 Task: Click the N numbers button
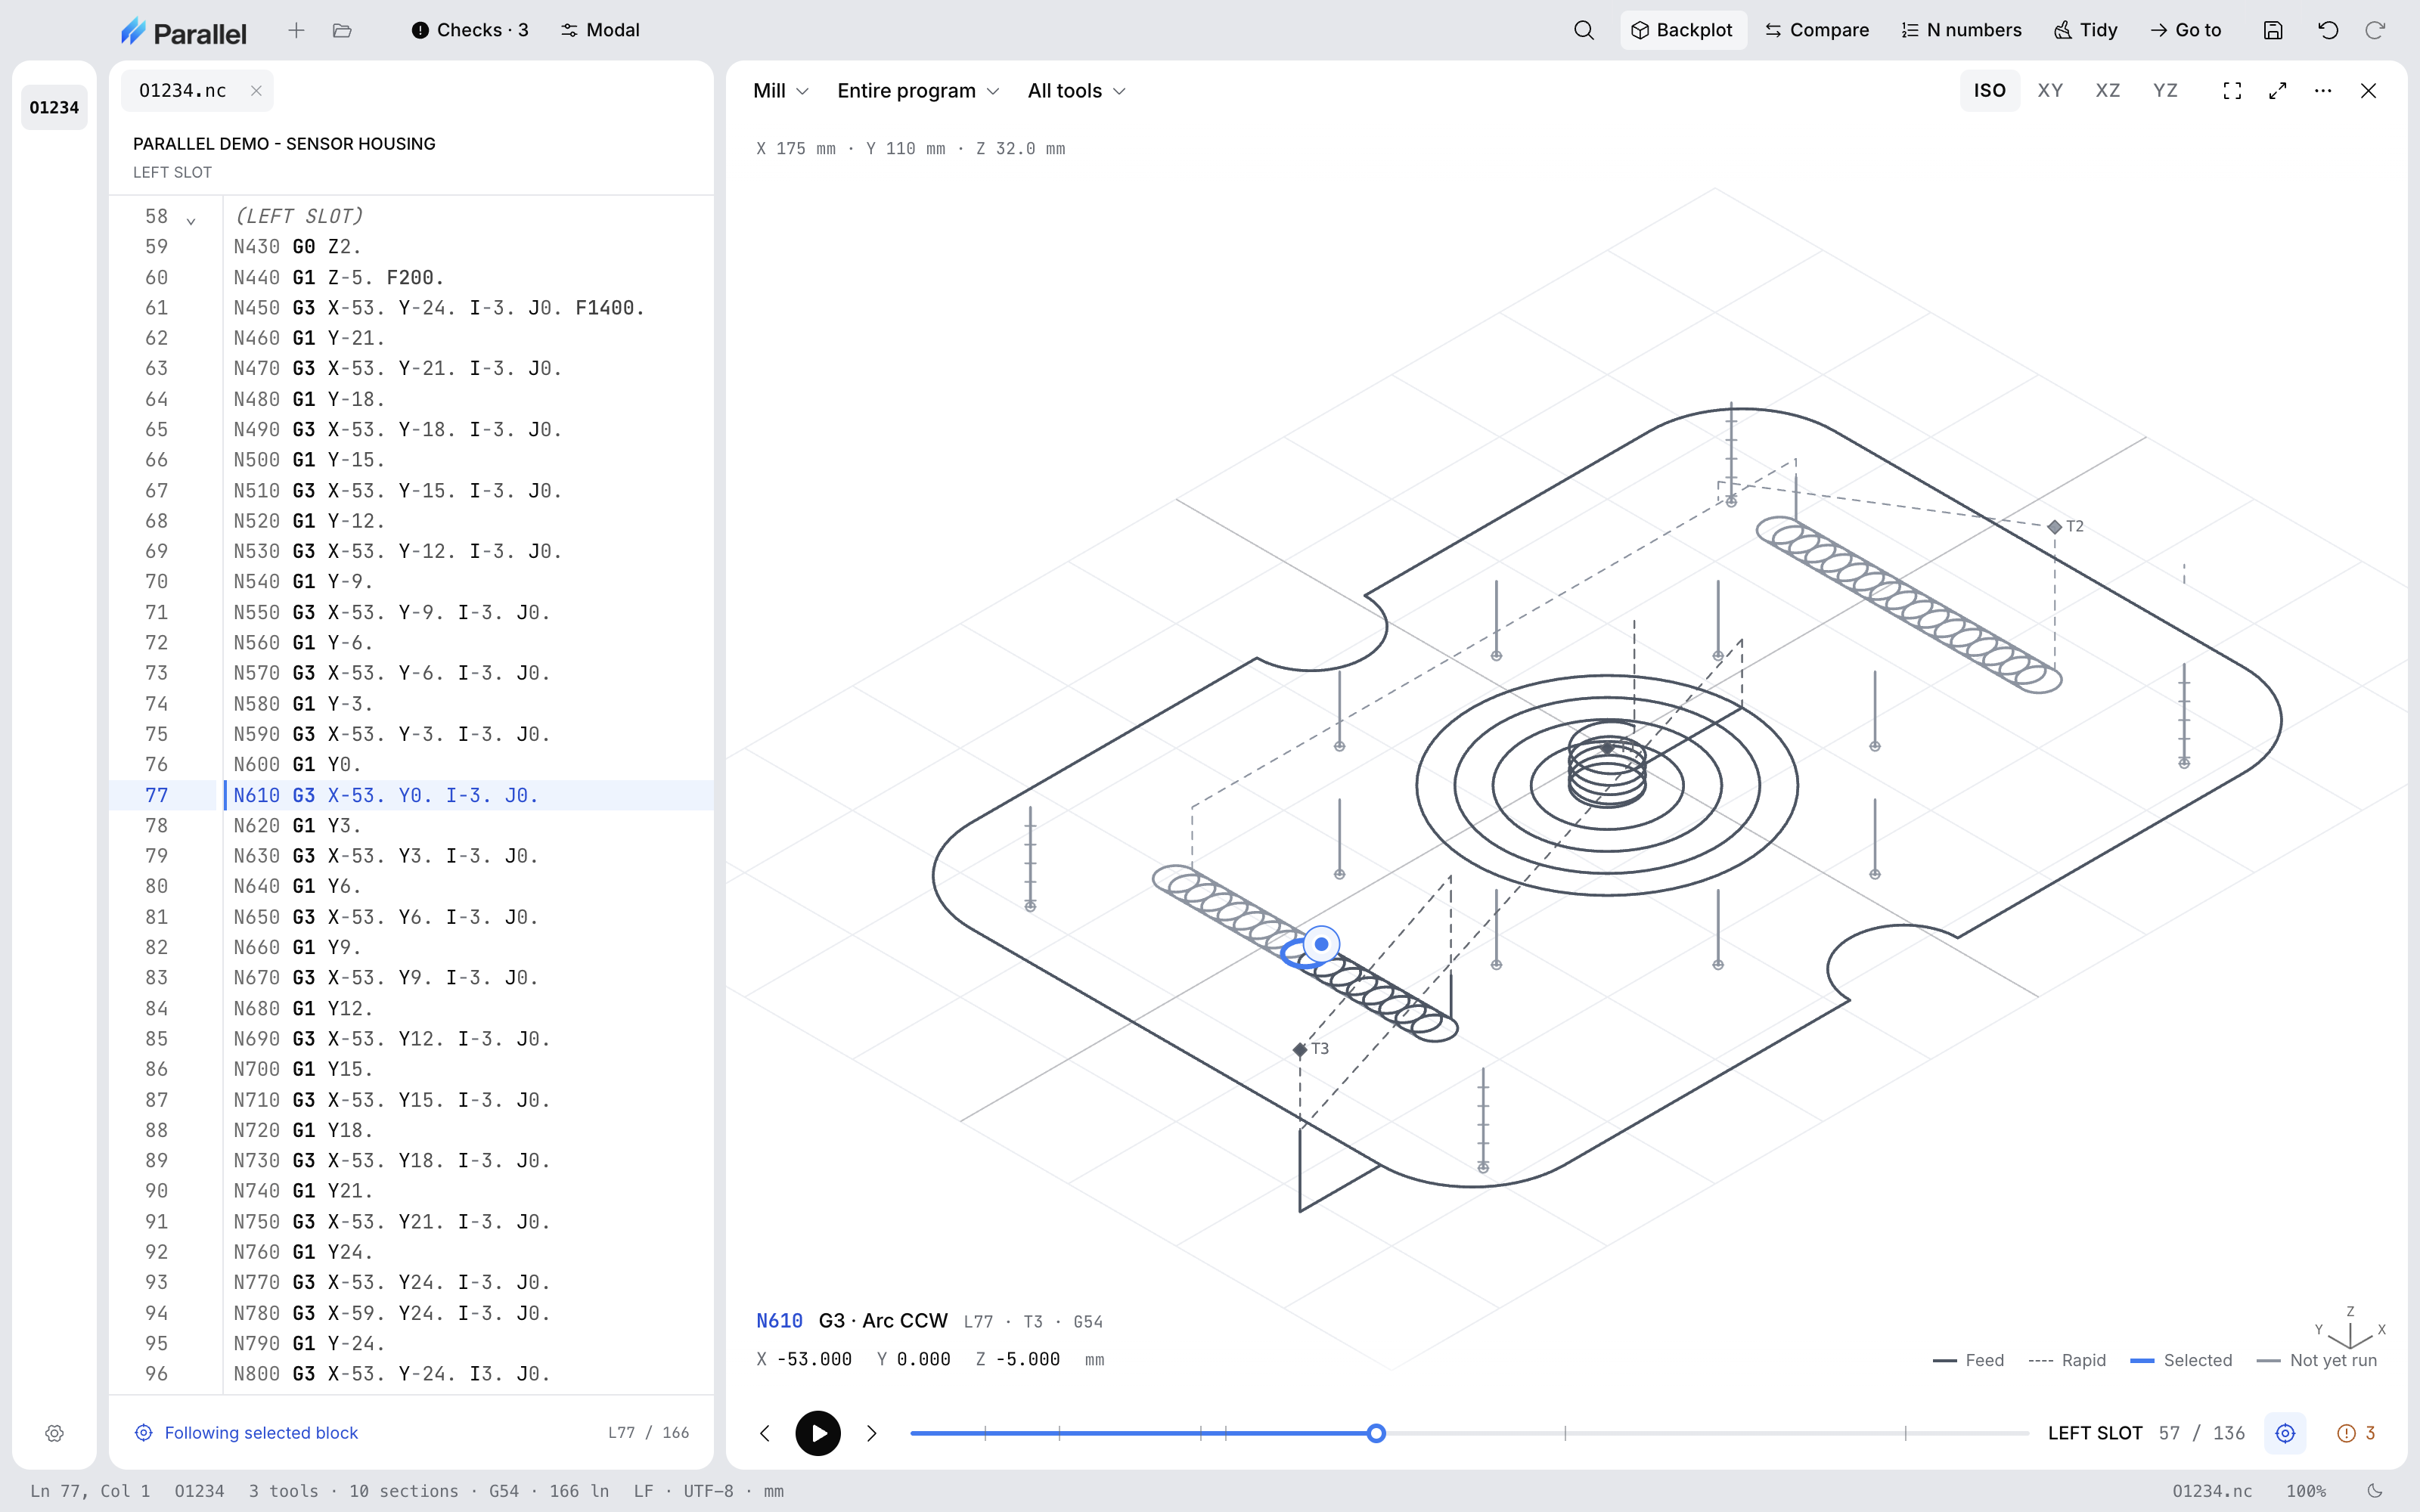pos(1961,30)
